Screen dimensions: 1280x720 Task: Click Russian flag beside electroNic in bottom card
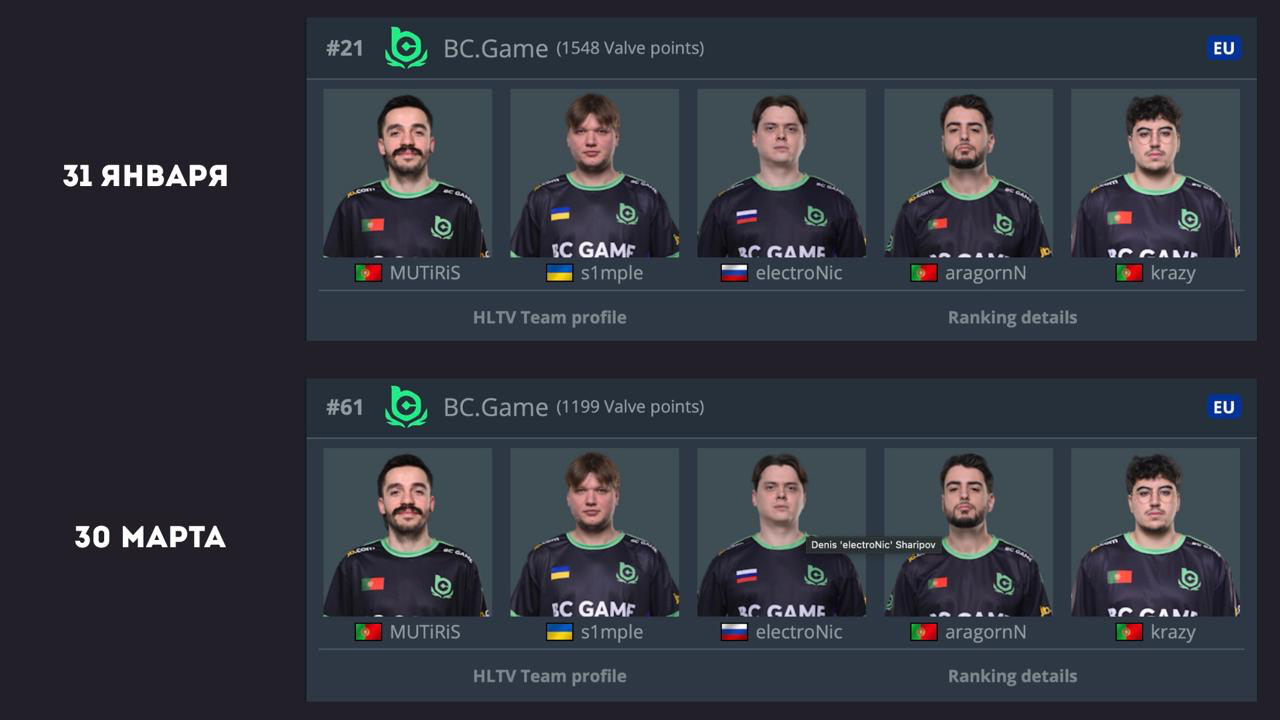click(x=734, y=632)
